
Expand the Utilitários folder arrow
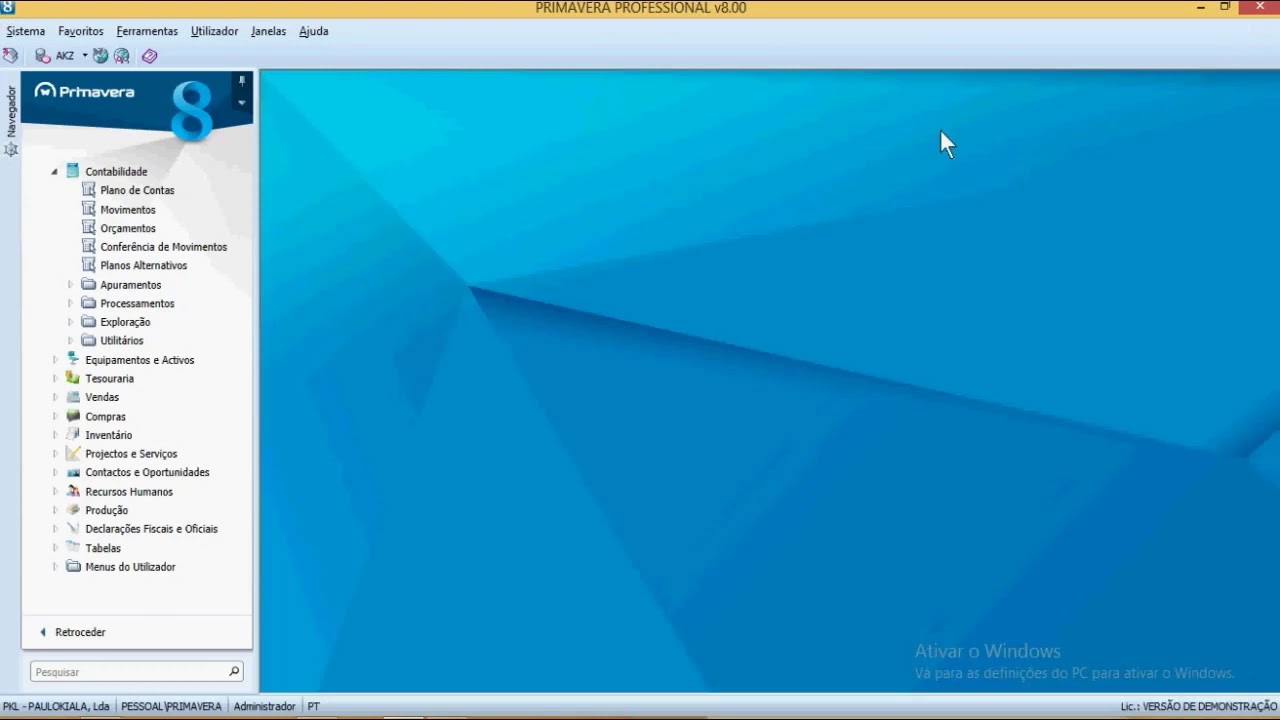coord(71,341)
